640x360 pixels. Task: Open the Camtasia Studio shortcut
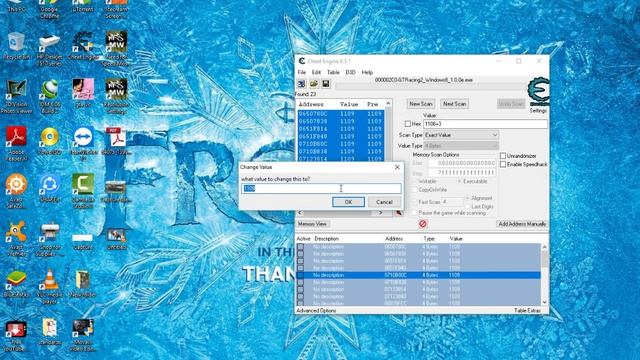(83, 191)
